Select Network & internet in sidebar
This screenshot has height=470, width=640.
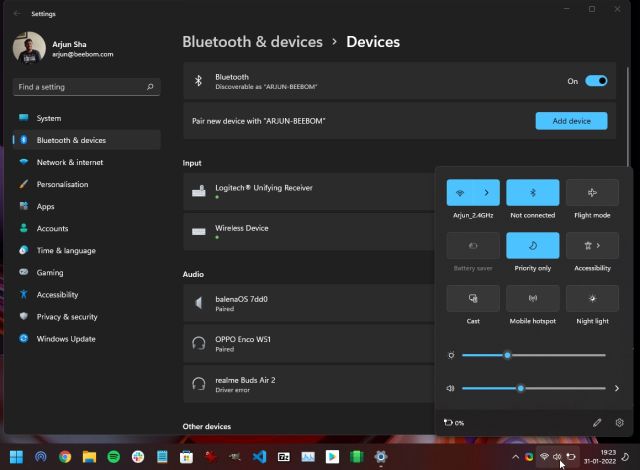coord(87,162)
